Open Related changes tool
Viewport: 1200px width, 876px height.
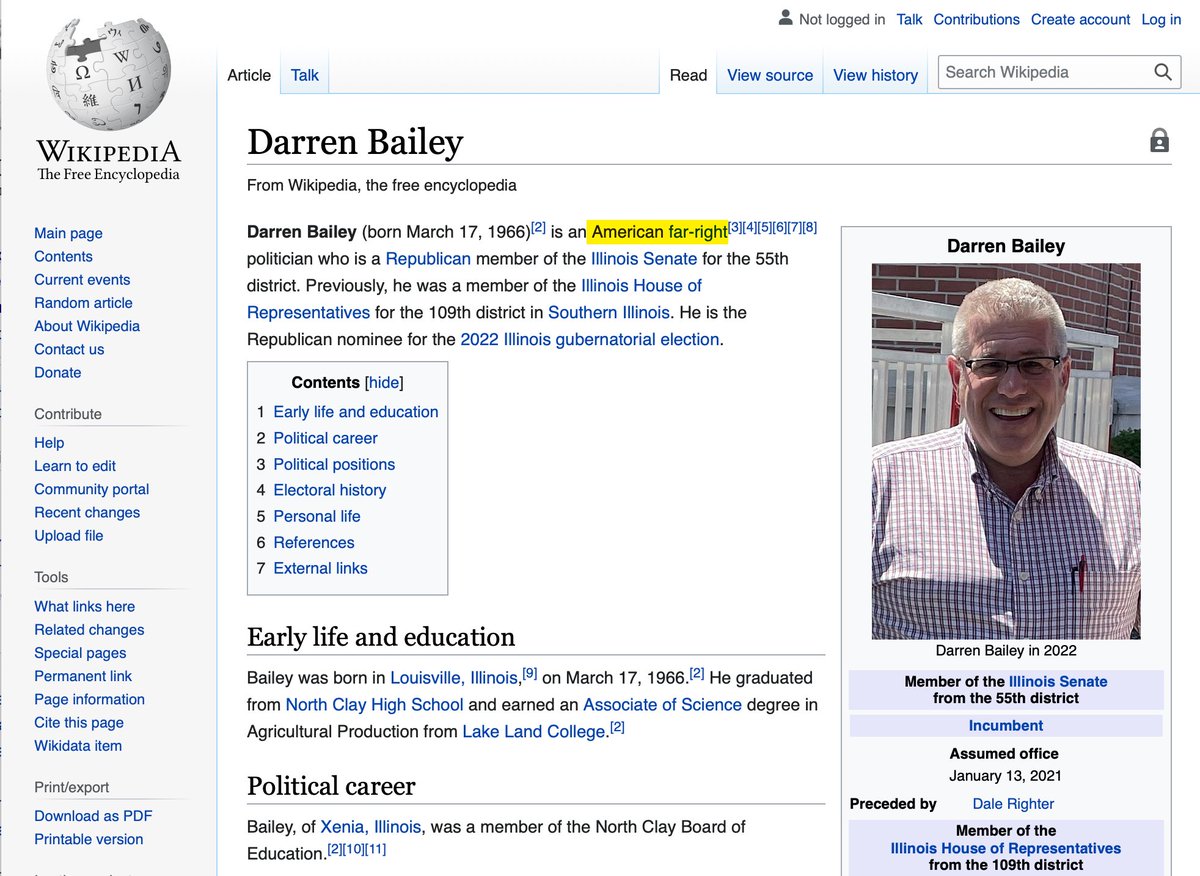[89, 629]
